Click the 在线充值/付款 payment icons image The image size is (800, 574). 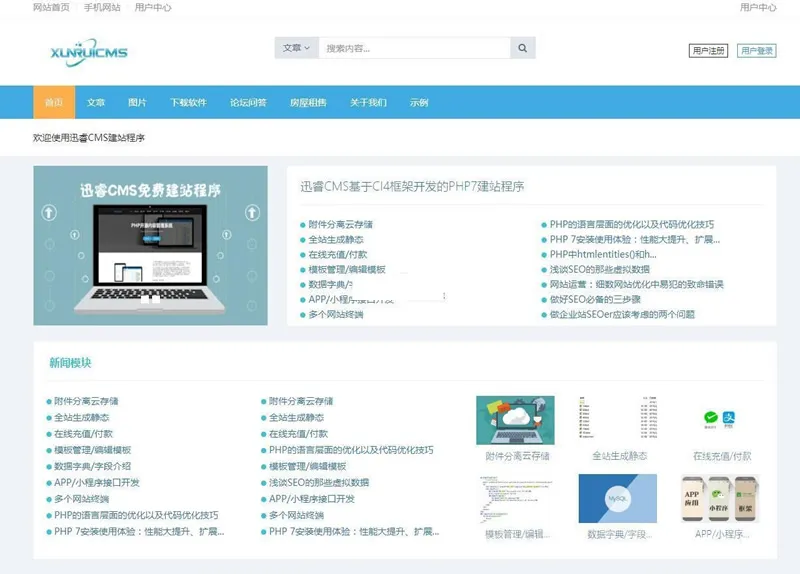(x=721, y=420)
